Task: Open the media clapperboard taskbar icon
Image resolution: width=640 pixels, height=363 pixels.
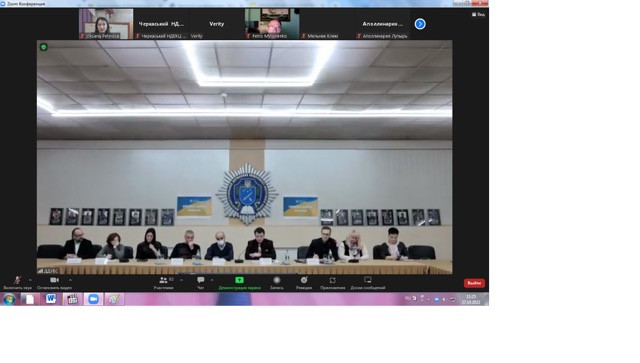Action: click(72, 299)
